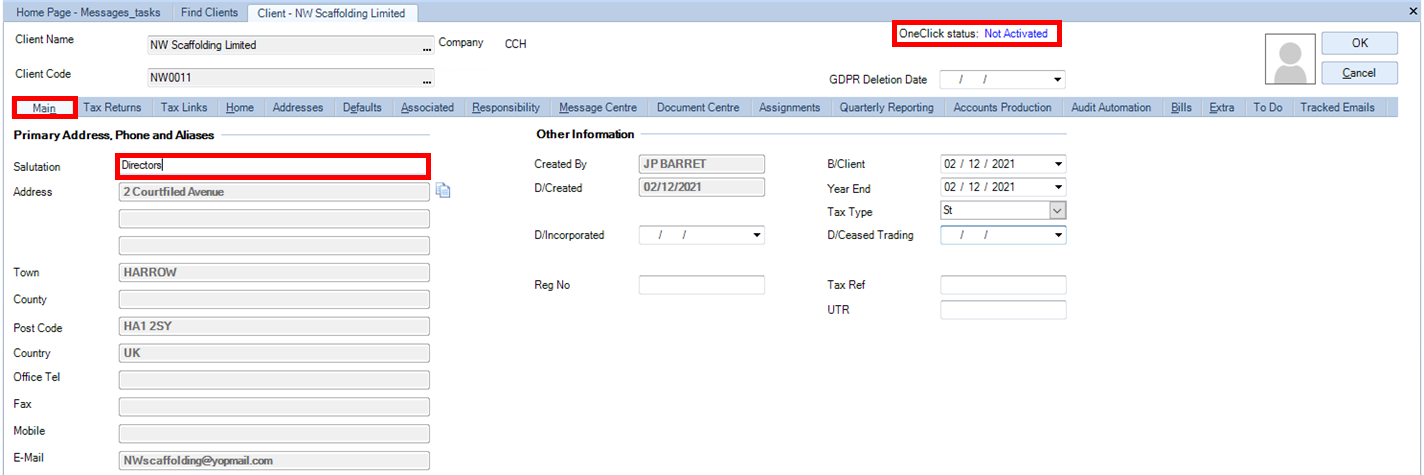
Task: Open the To Do tab
Action: pos(1267,107)
